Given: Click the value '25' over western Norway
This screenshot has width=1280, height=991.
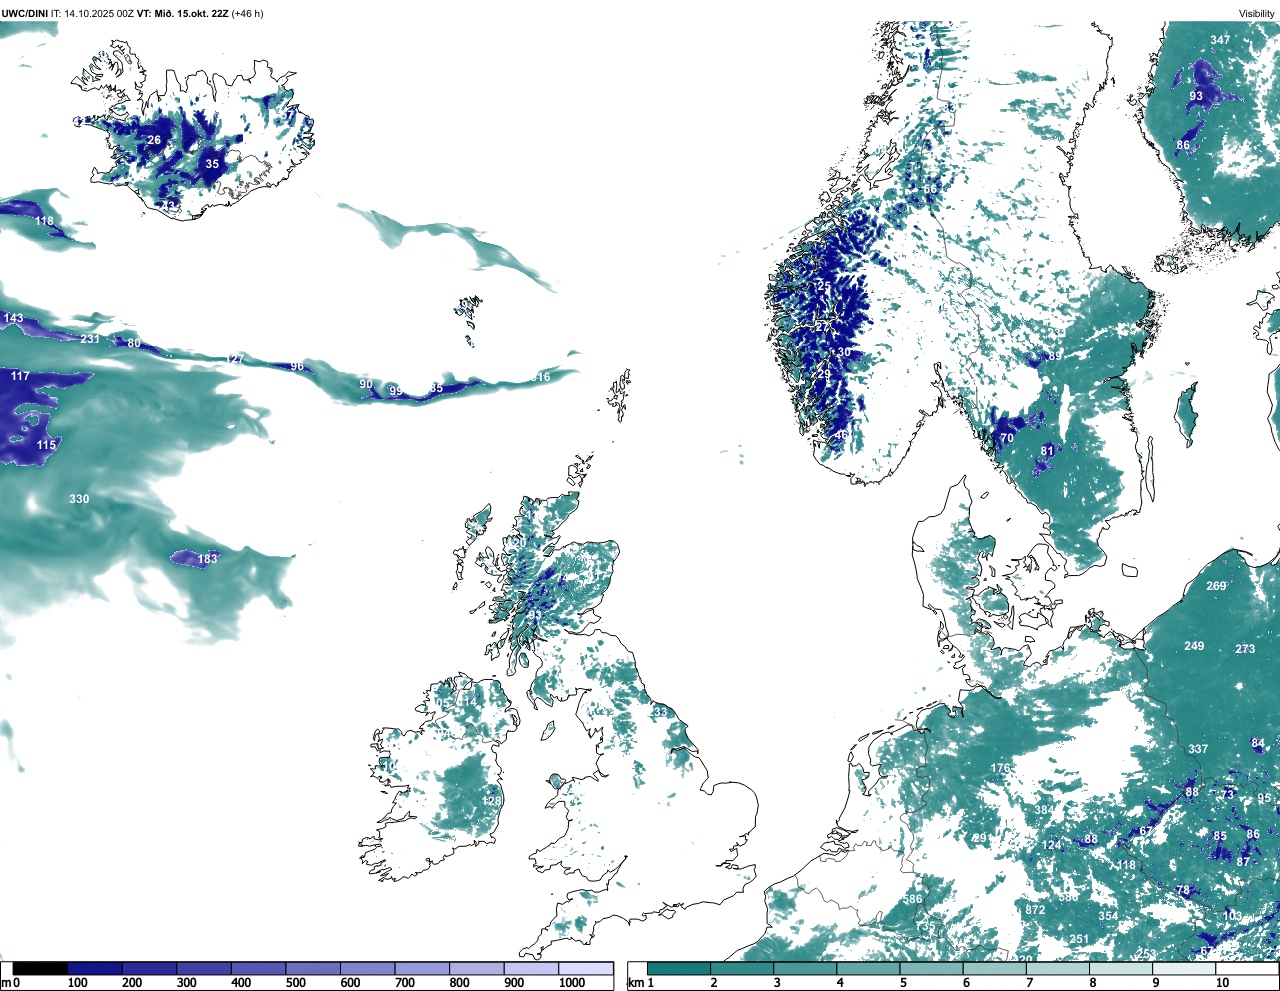Looking at the screenshot, I should [824, 286].
